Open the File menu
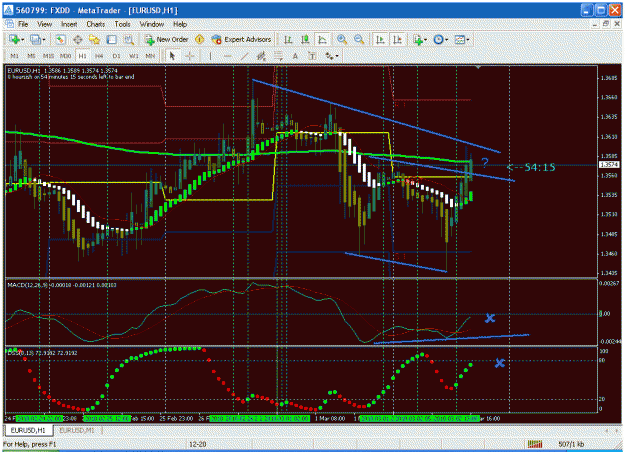The height and width of the screenshot is (452, 625). [23, 24]
